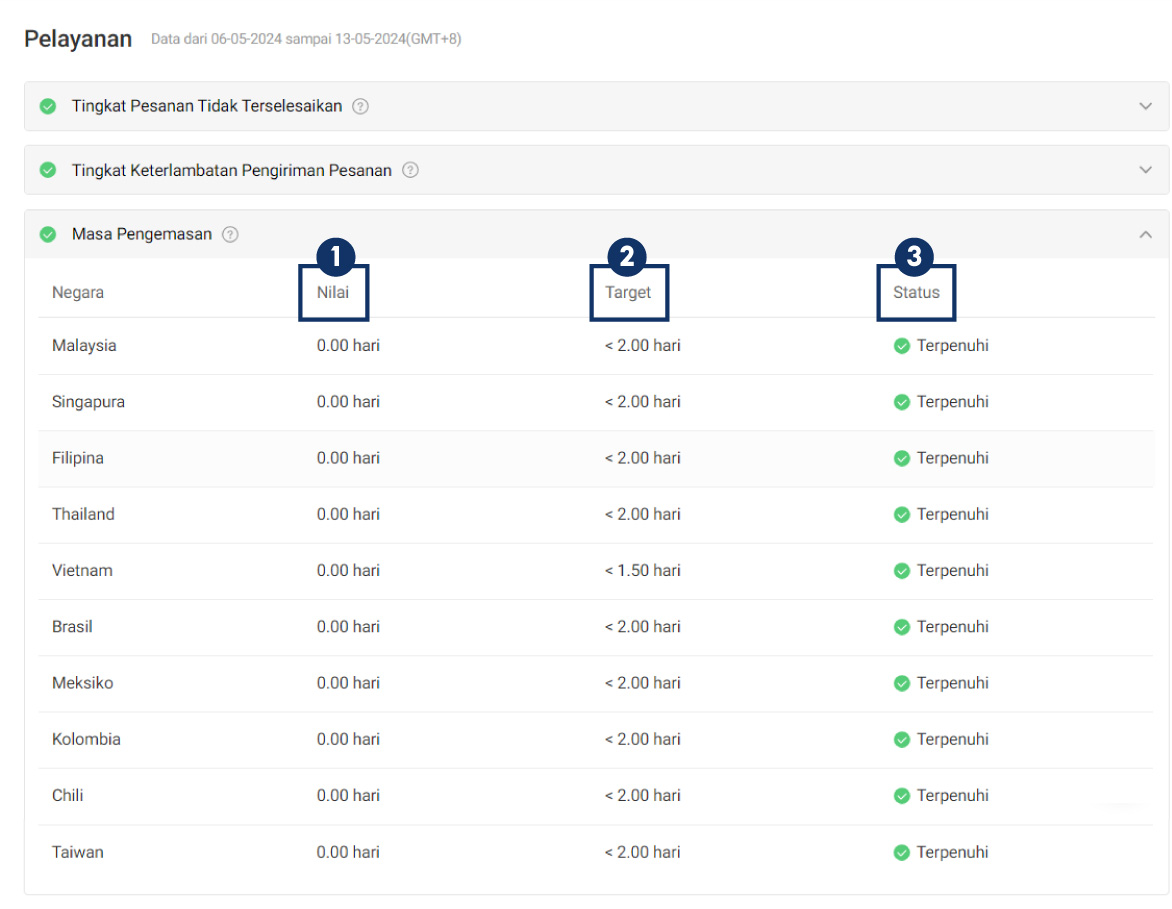
Task: Click the green status check in Meksiko row
Action: (x=902, y=683)
